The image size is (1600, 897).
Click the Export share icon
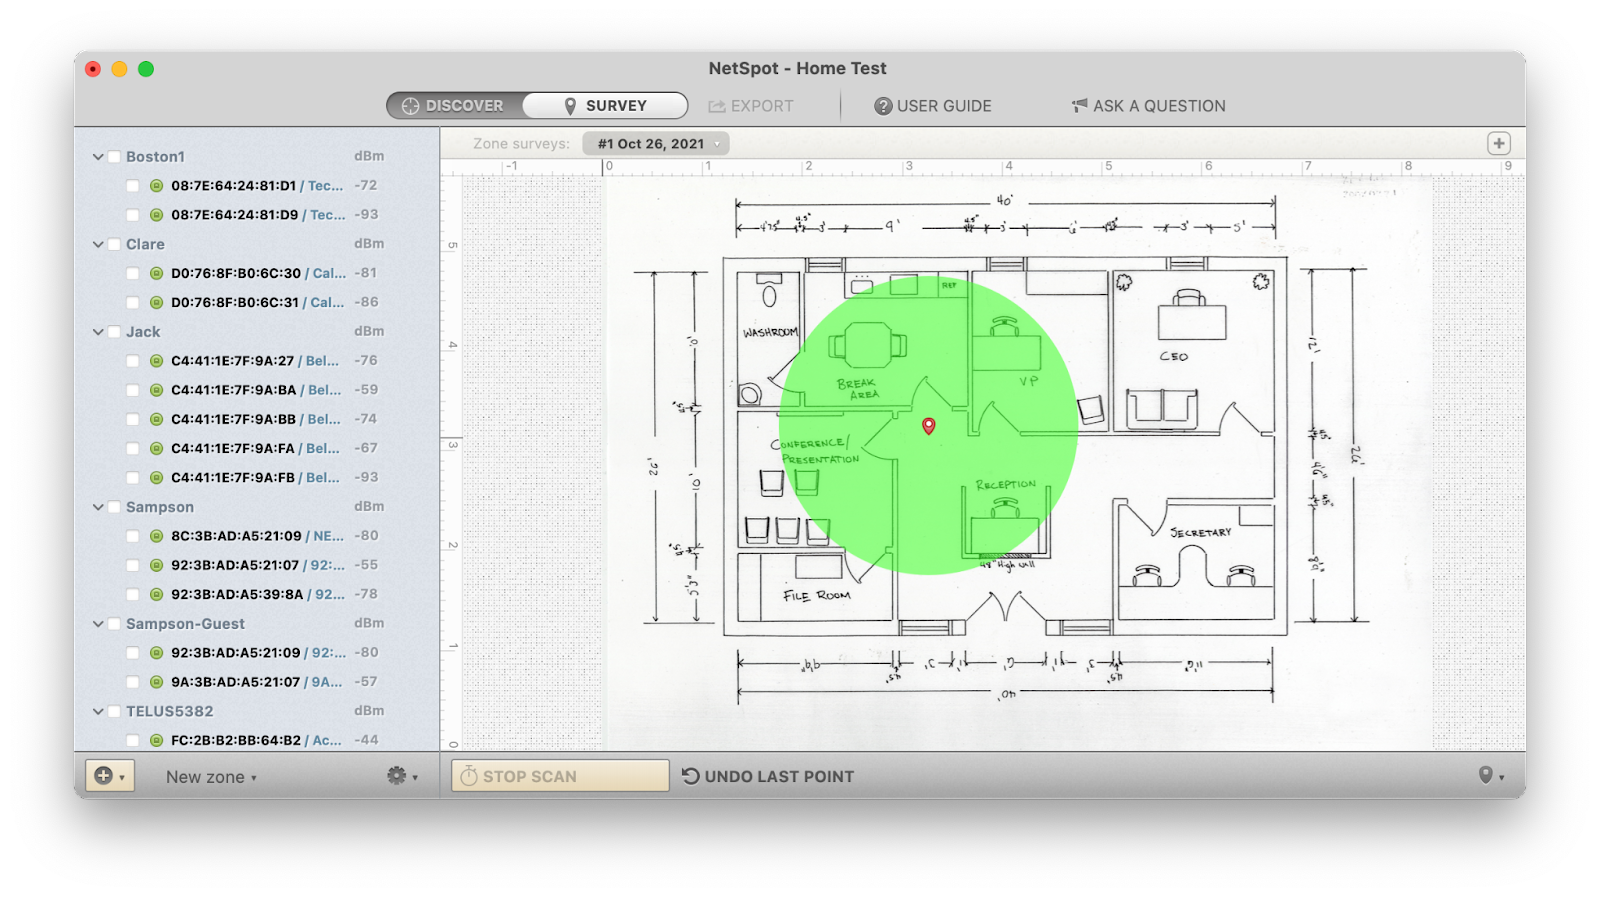[717, 106]
